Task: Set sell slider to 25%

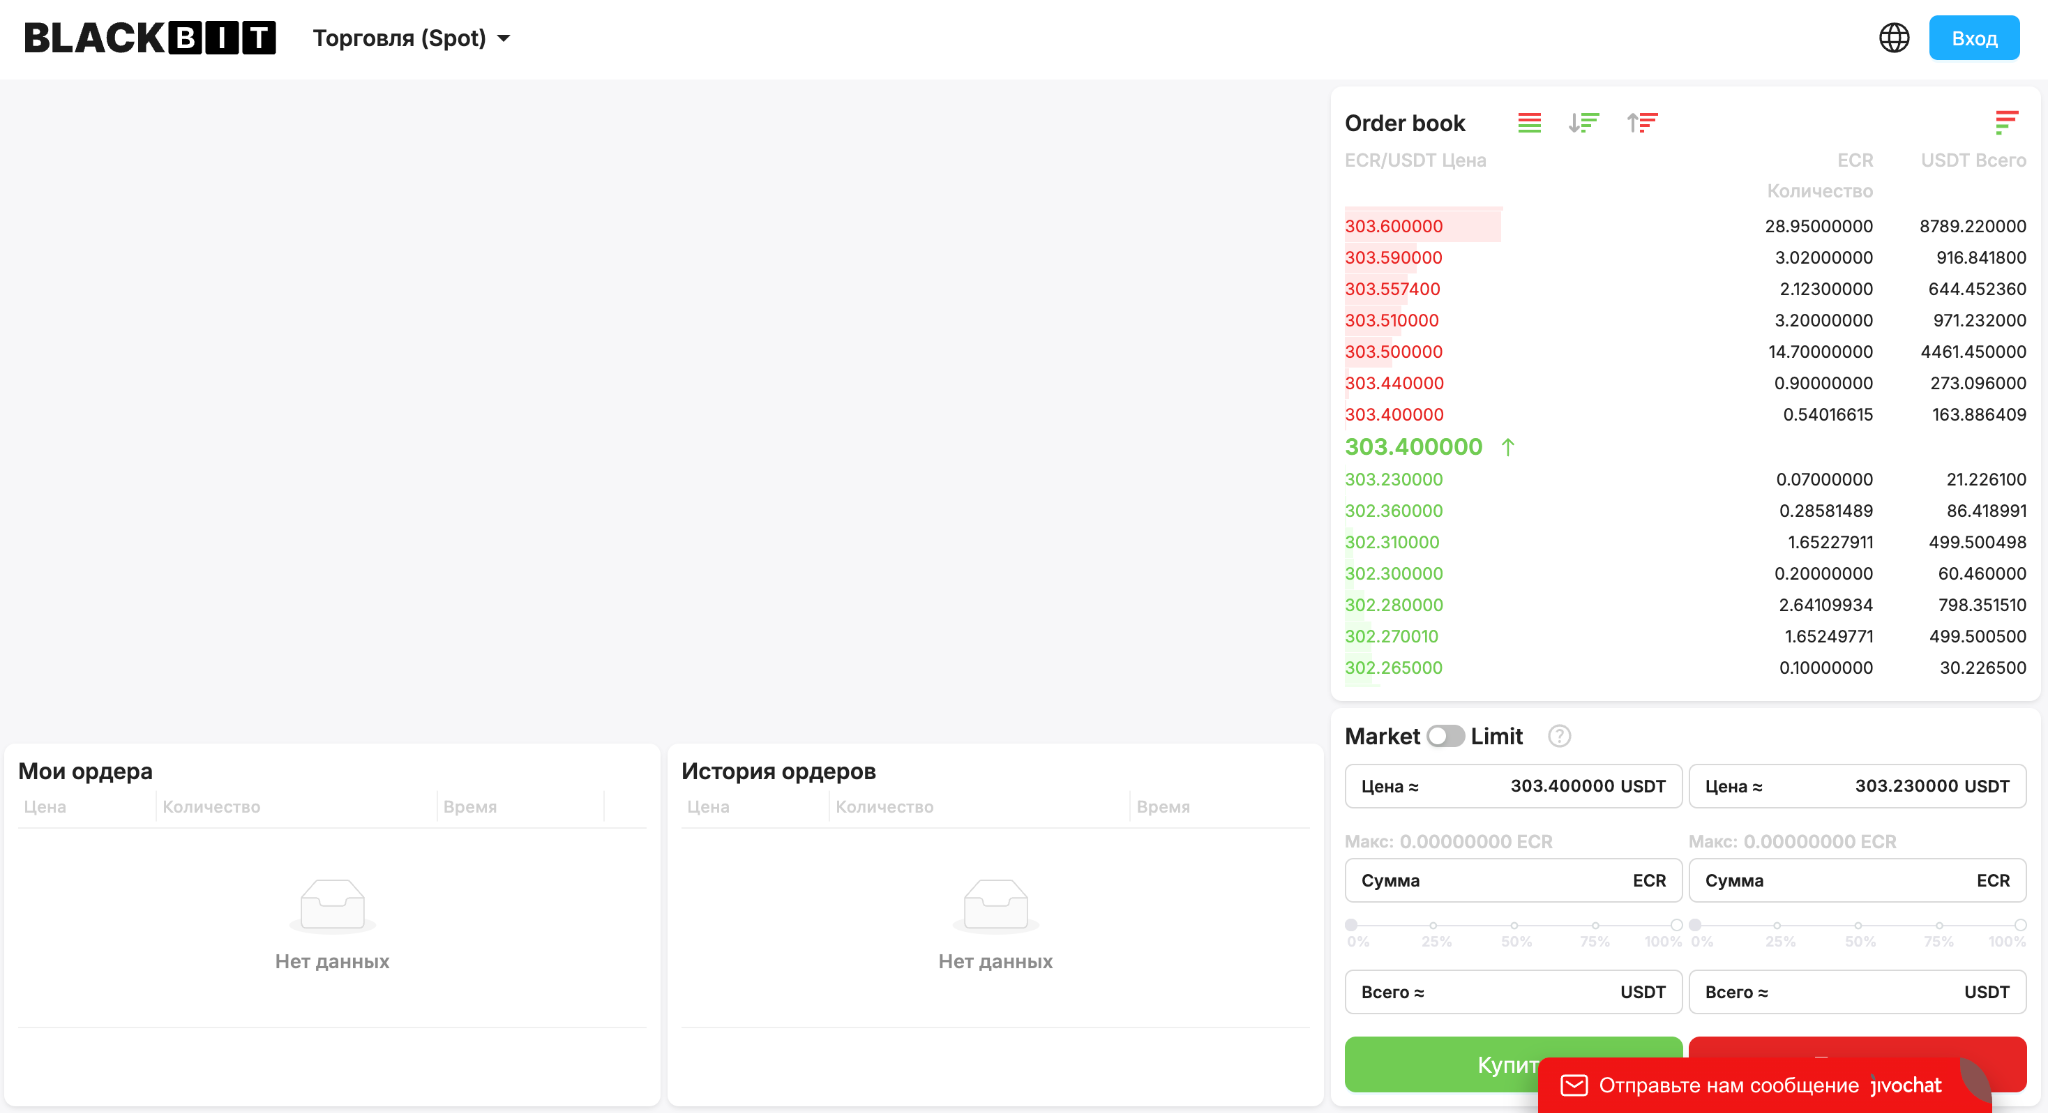Action: point(1777,925)
